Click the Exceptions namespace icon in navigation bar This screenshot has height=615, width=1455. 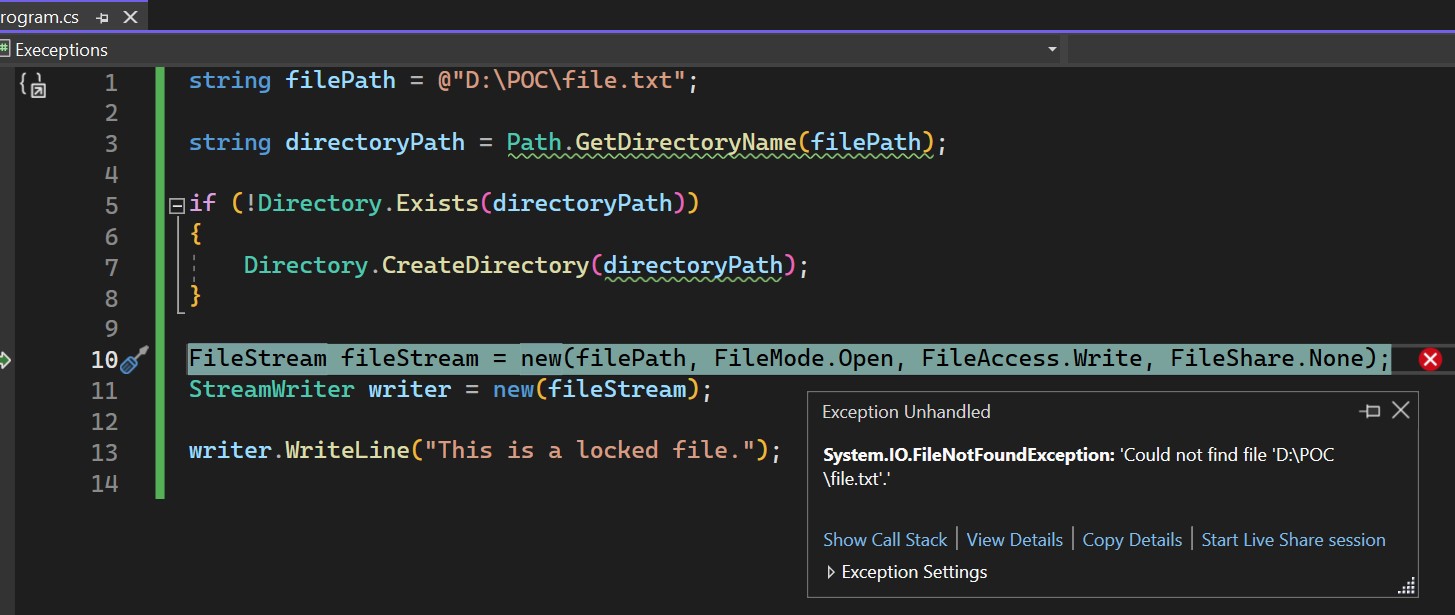pyautogui.click(x=6, y=49)
